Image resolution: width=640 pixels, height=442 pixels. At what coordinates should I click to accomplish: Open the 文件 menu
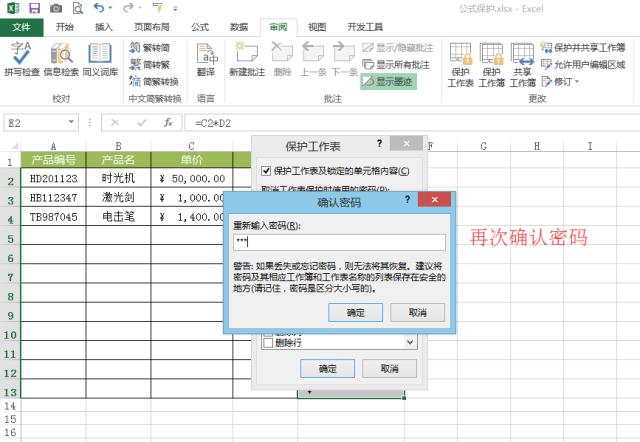21,27
